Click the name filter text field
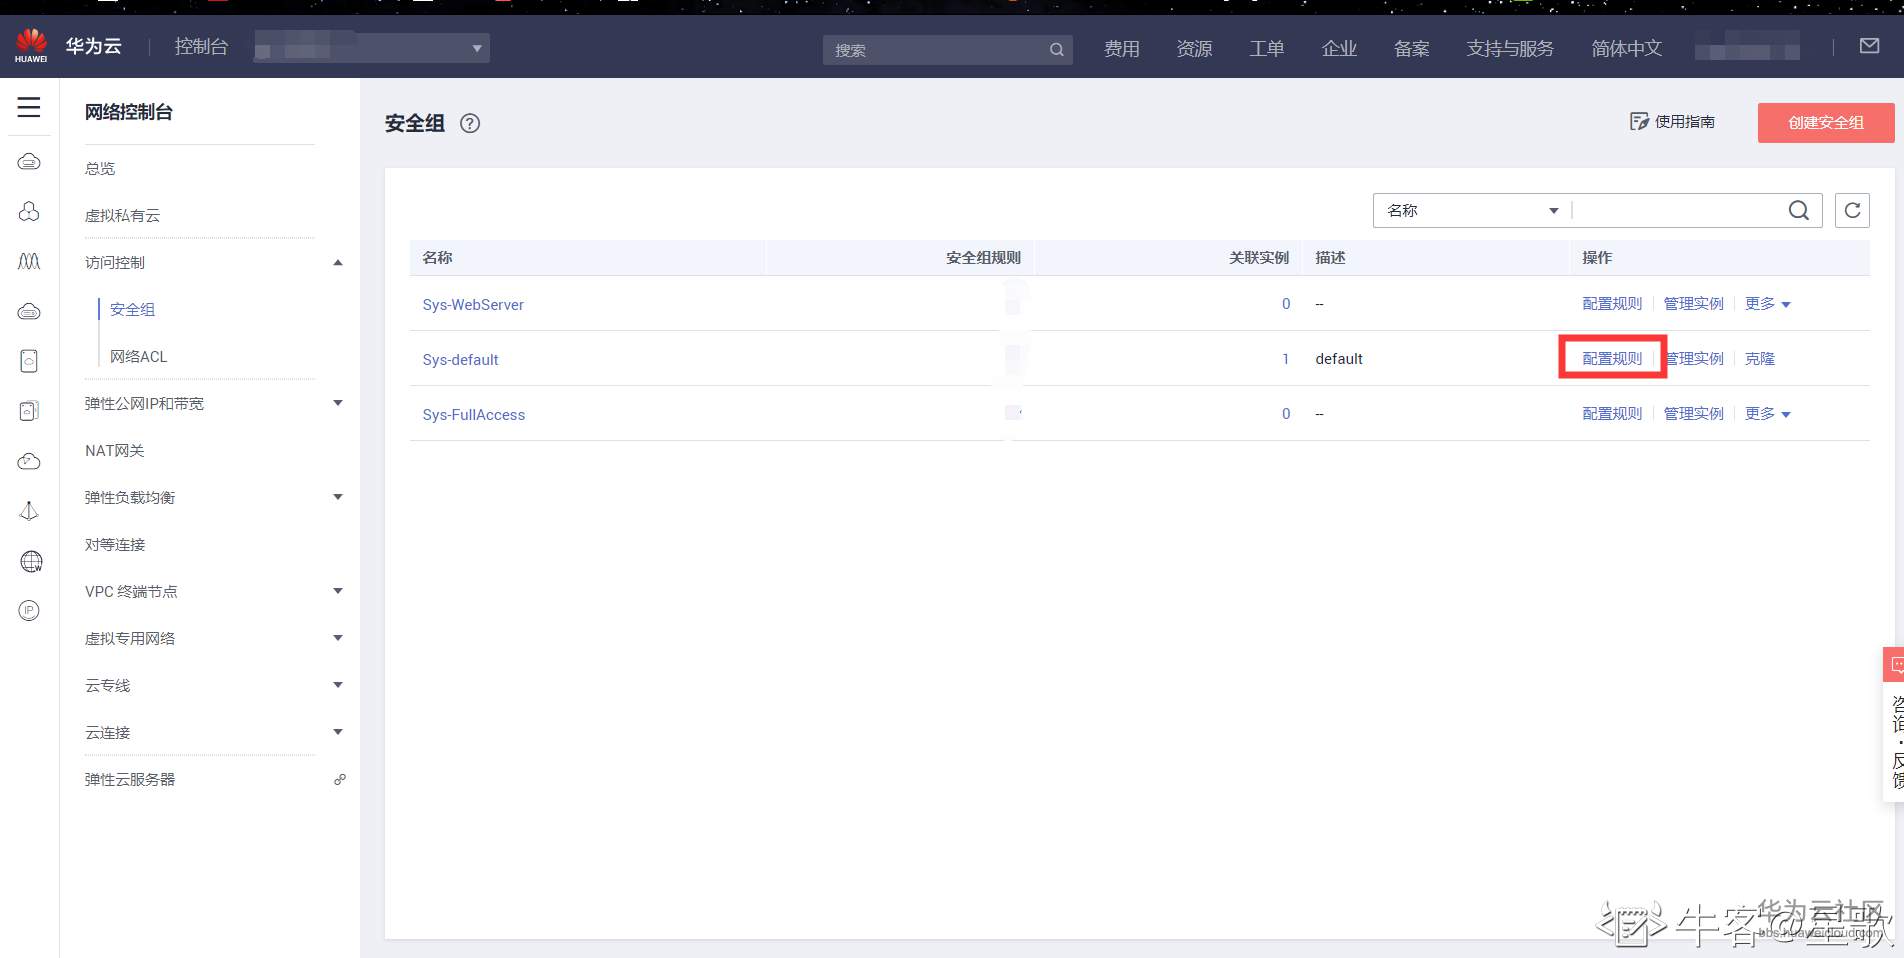Viewport: 1904px width, 958px height. 1678,210
